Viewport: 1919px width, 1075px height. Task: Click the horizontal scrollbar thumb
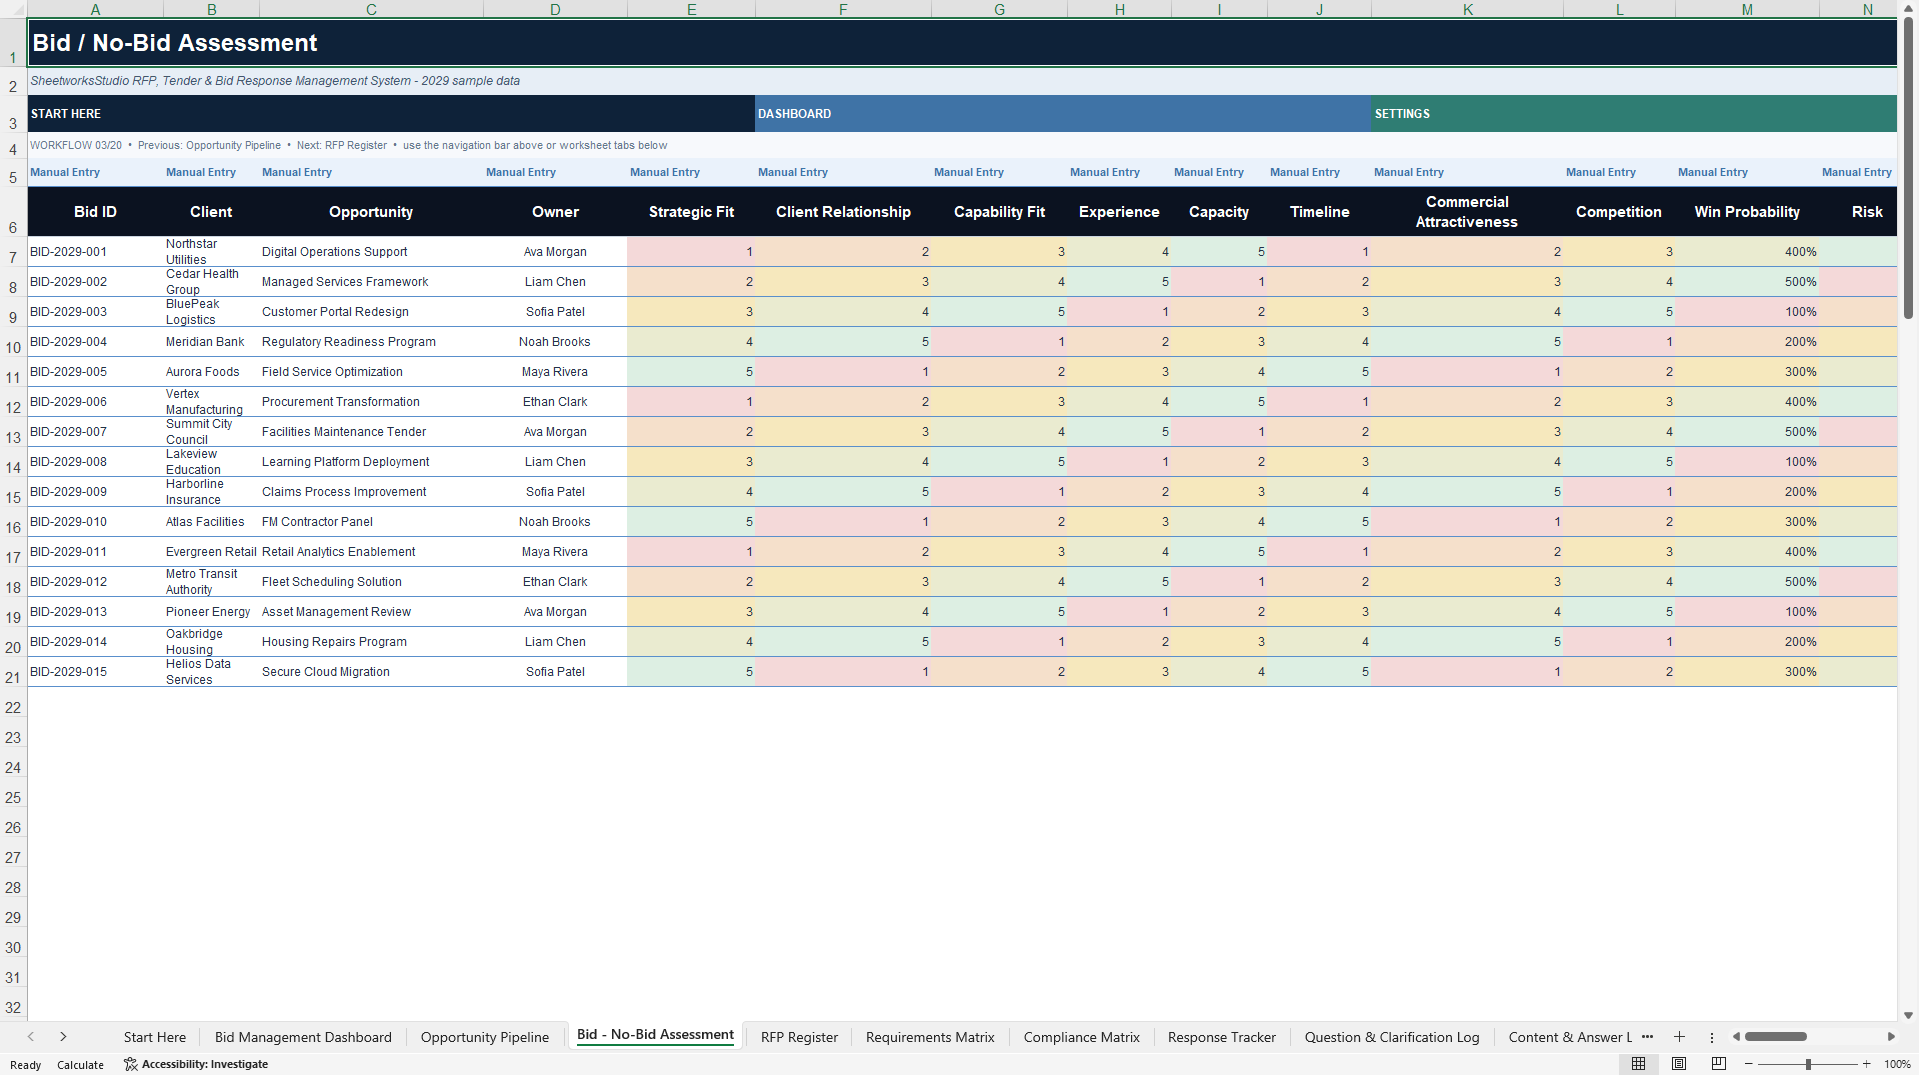point(1776,1037)
